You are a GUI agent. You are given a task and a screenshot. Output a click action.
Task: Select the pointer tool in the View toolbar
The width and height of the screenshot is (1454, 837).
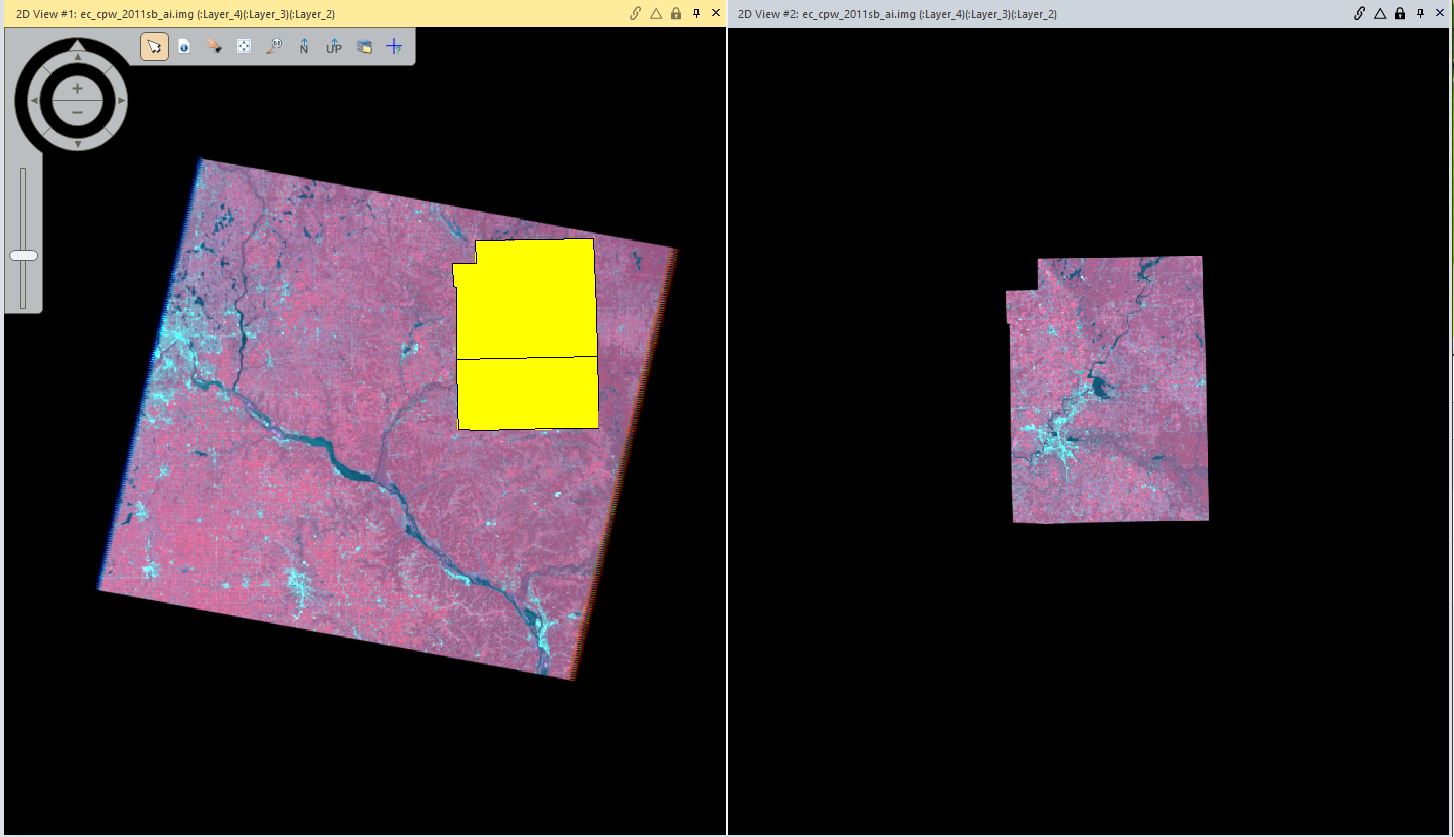(x=153, y=46)
